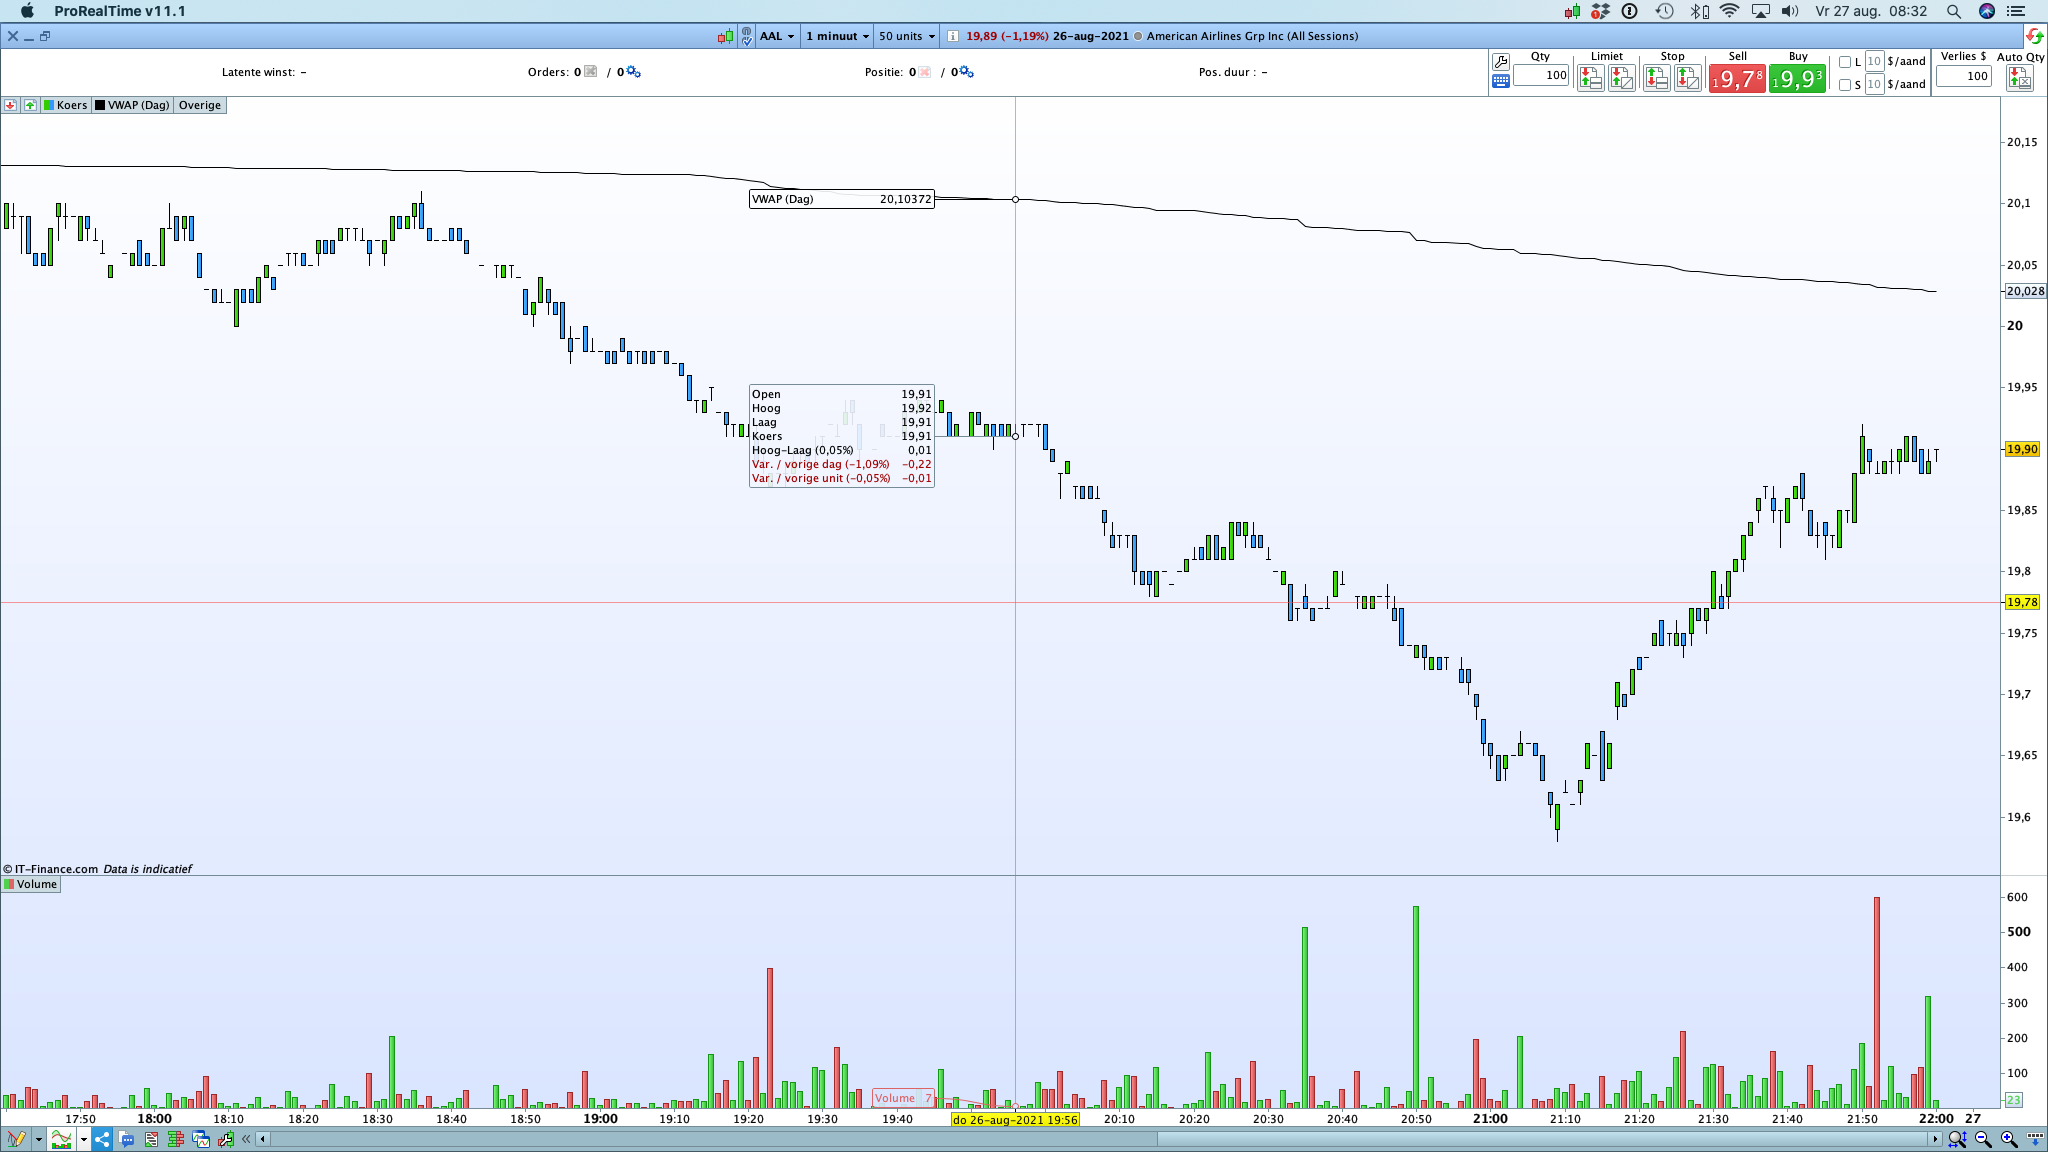Open the 50 units dropdown

pyautogui.click(x=906, y=36)
